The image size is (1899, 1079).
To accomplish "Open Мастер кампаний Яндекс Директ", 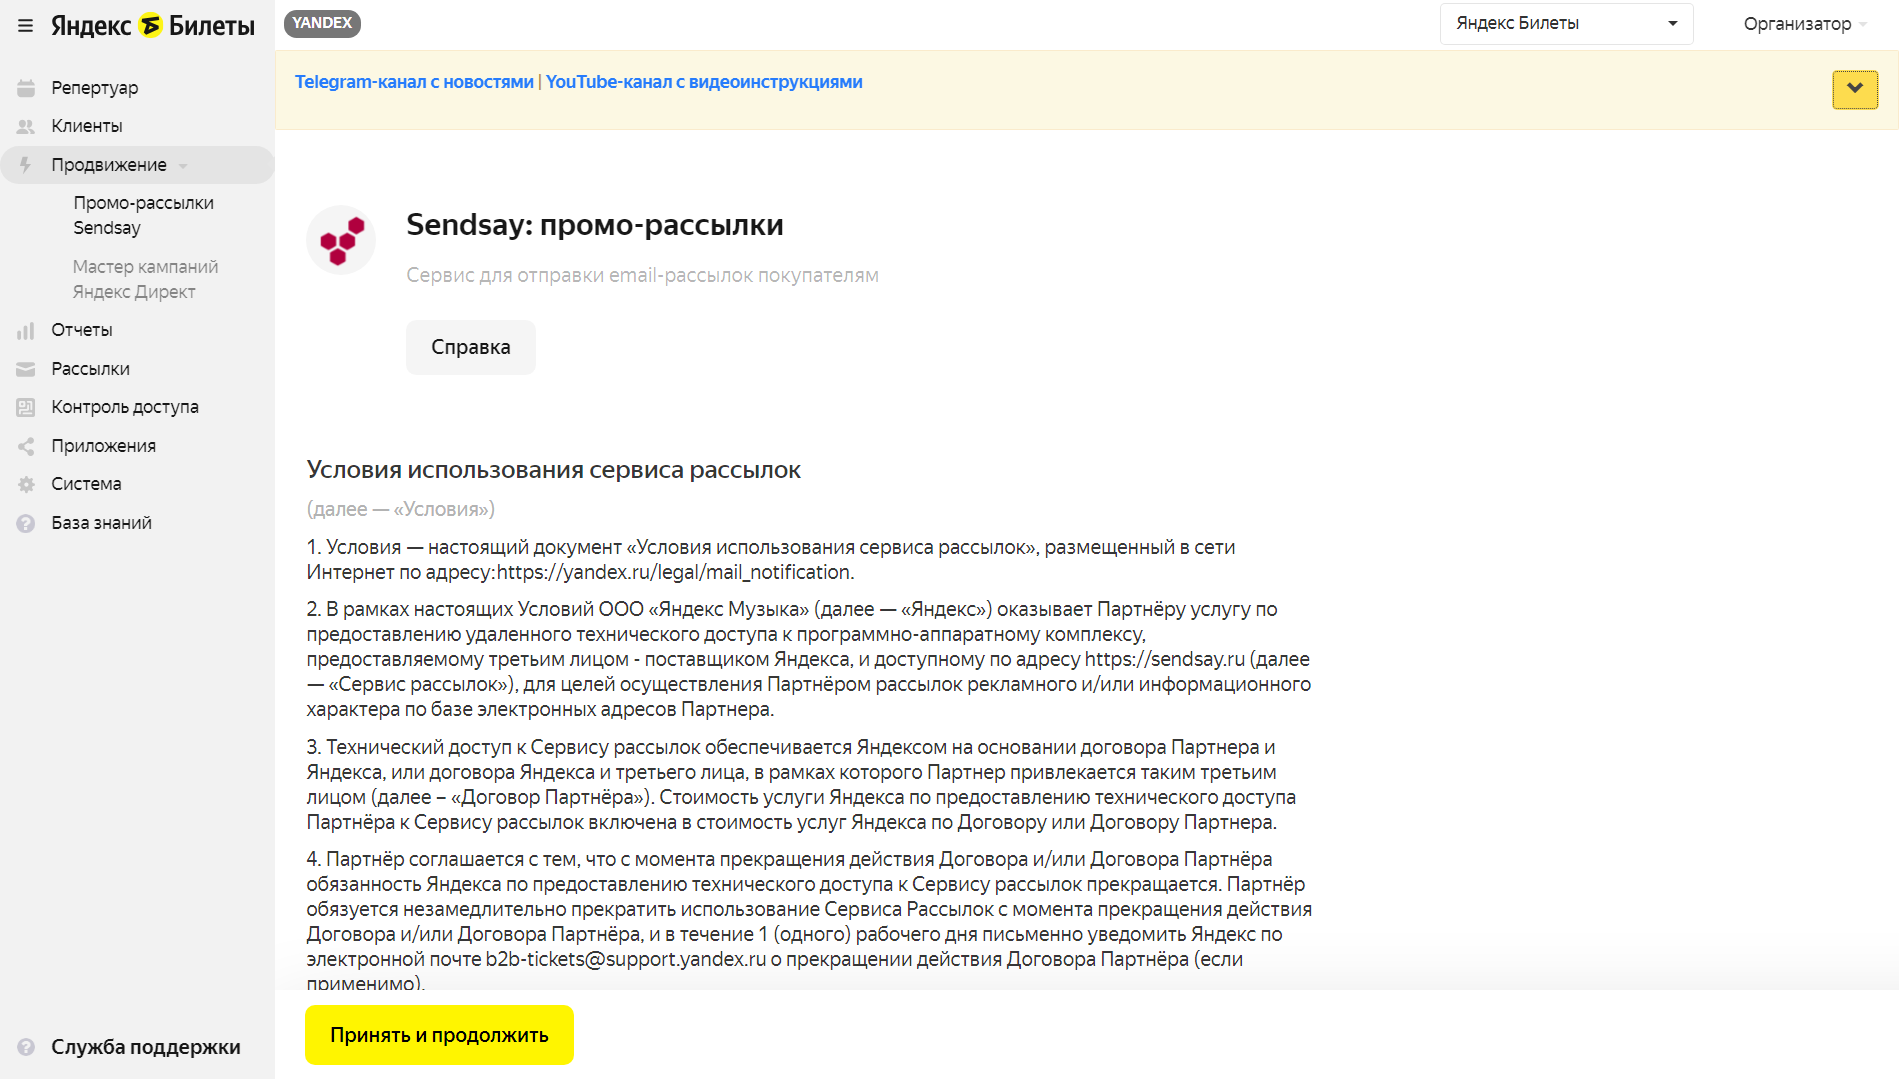I will pos(145,279).
